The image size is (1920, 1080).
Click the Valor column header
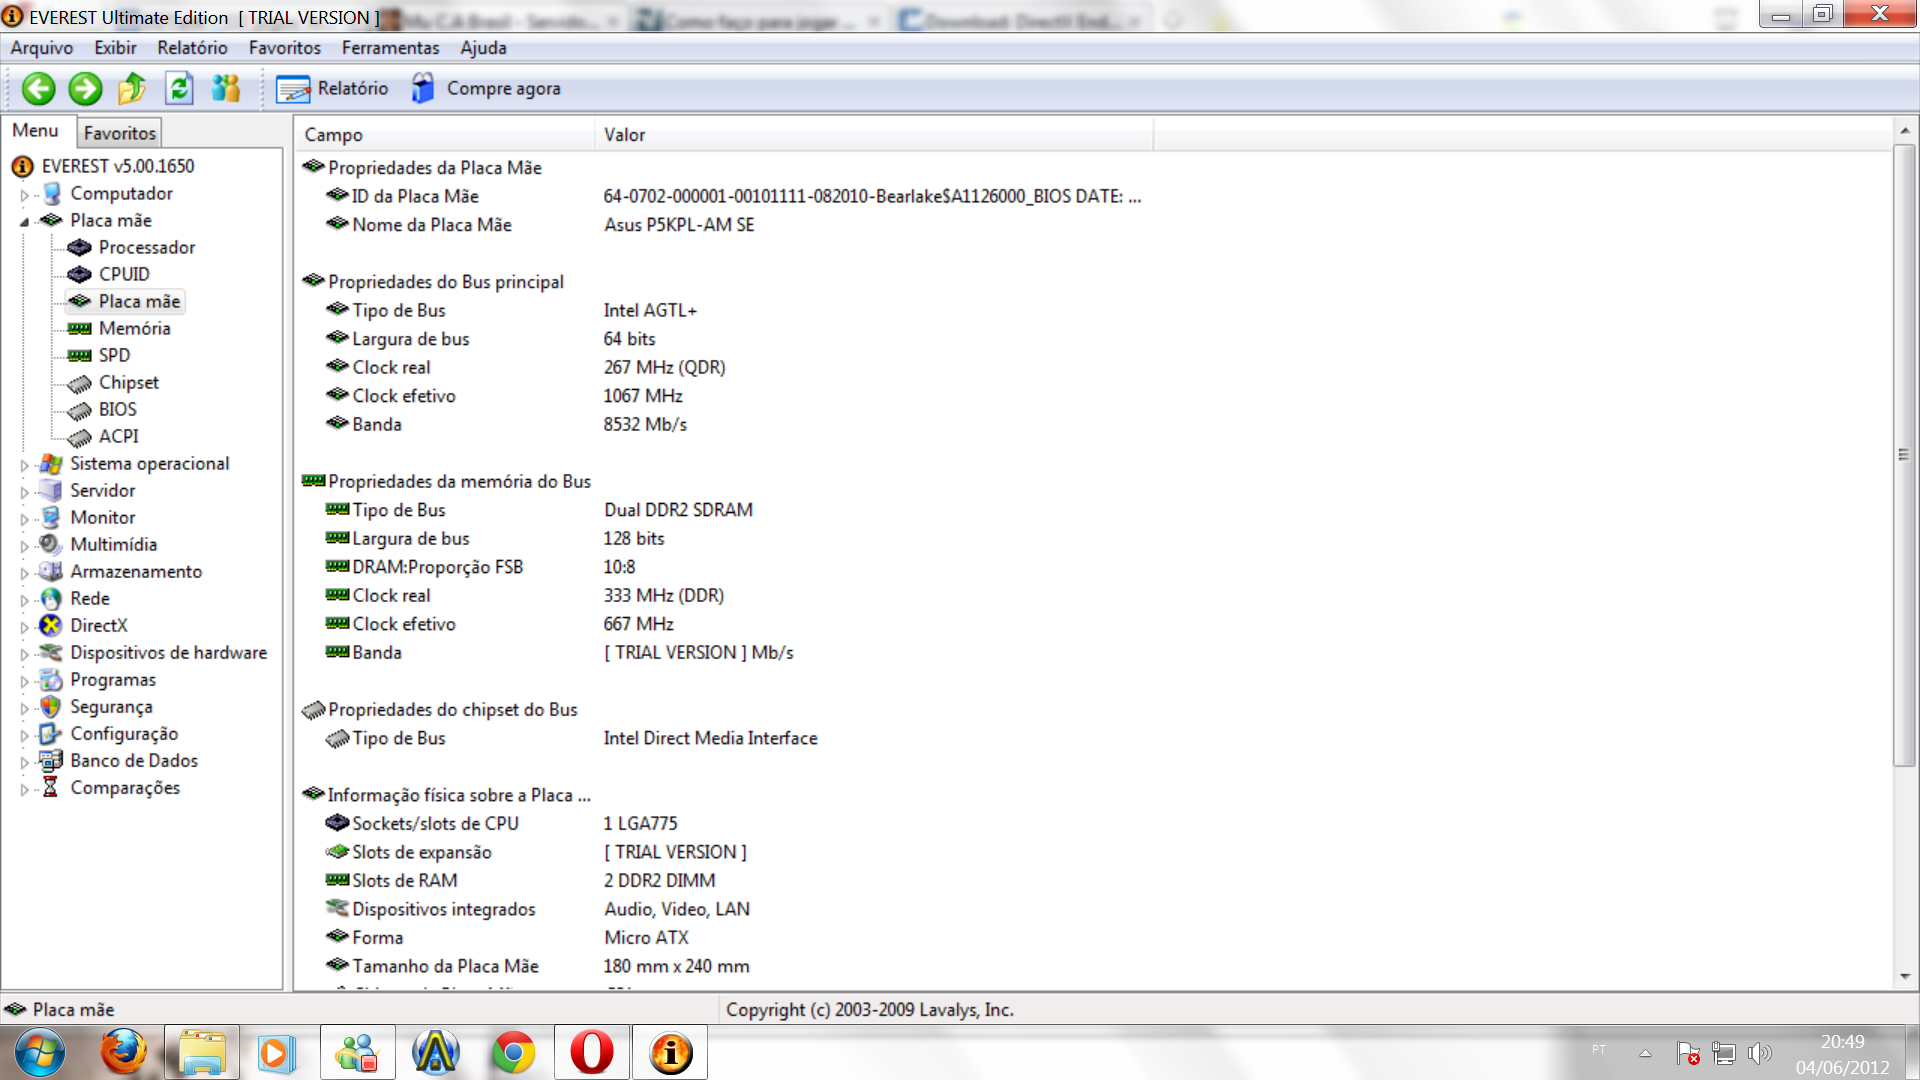coord(624,135)
